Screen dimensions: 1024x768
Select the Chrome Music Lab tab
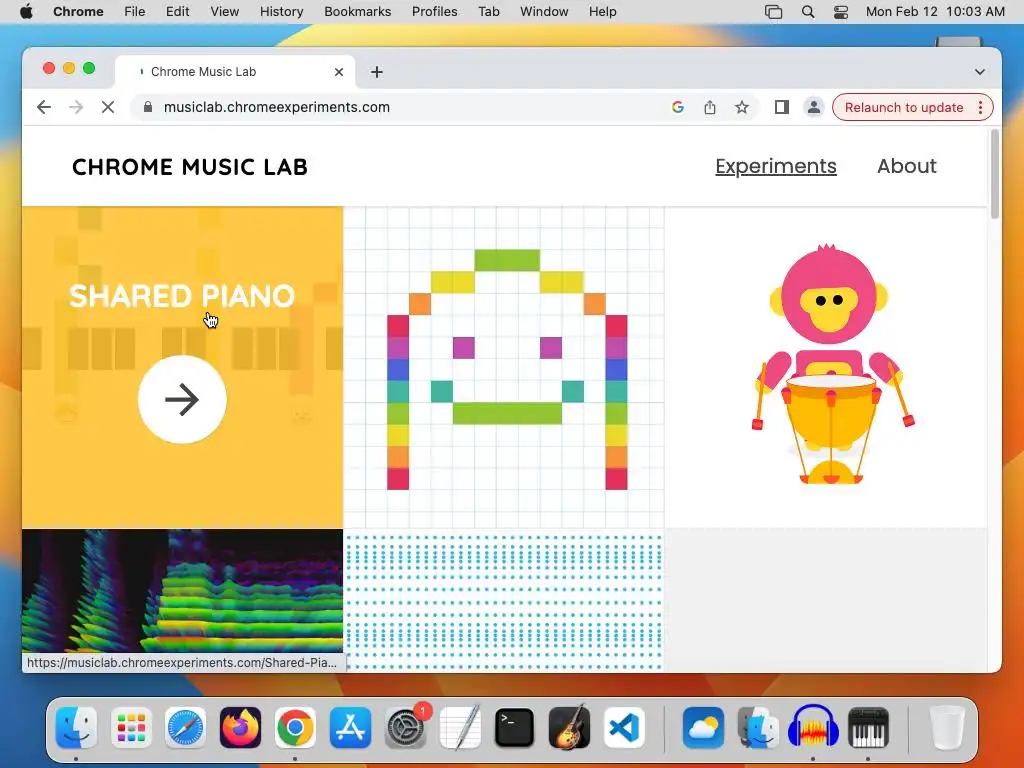pos(235,72)
